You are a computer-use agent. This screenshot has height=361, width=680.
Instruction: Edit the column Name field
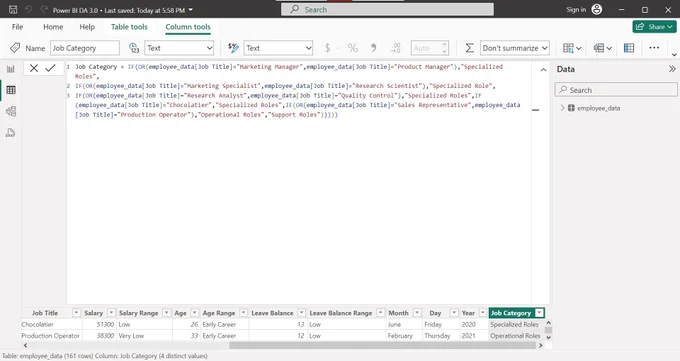pyautogui.click(x=85, y=48)
